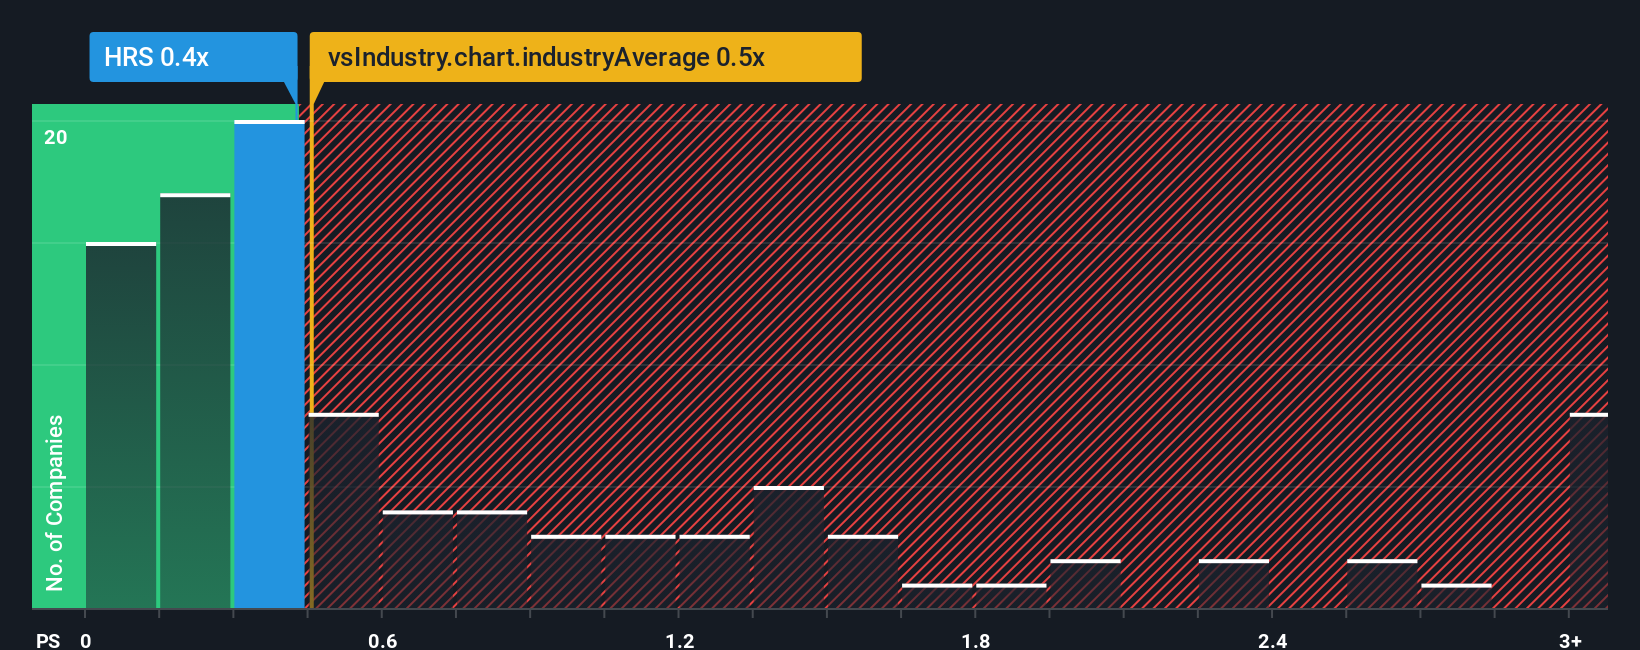
Task: Click the 3+ bar at far right
Action: (x=1589, y=511)
